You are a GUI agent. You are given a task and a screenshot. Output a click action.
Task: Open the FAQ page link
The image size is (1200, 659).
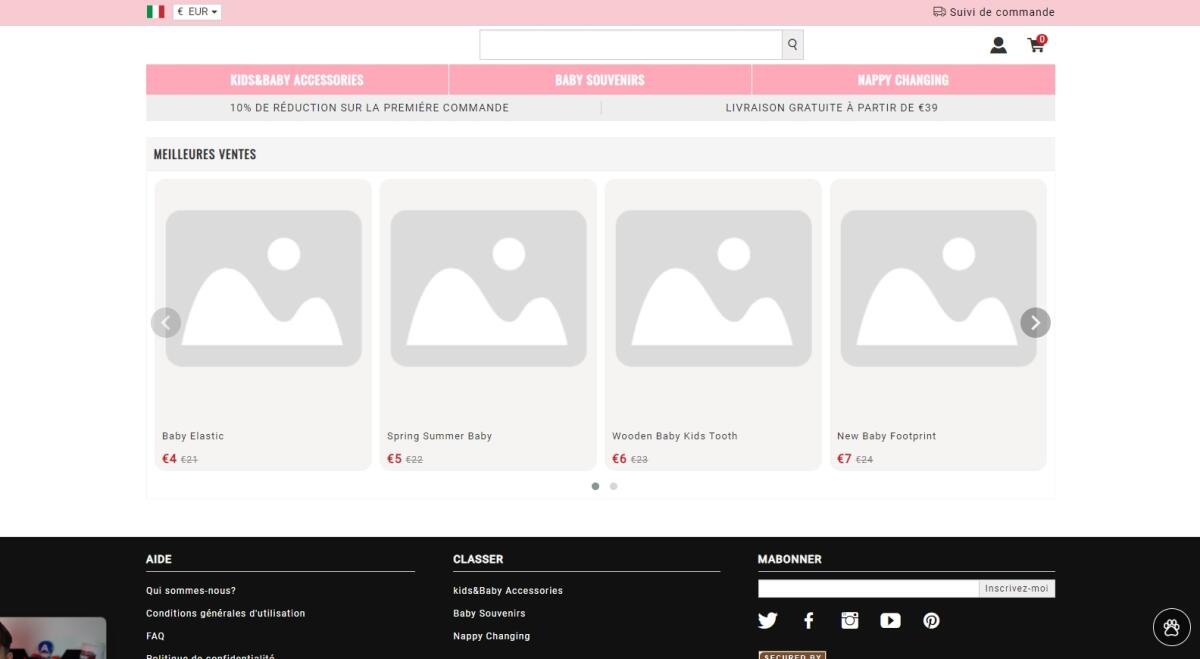tap(155, 635)
